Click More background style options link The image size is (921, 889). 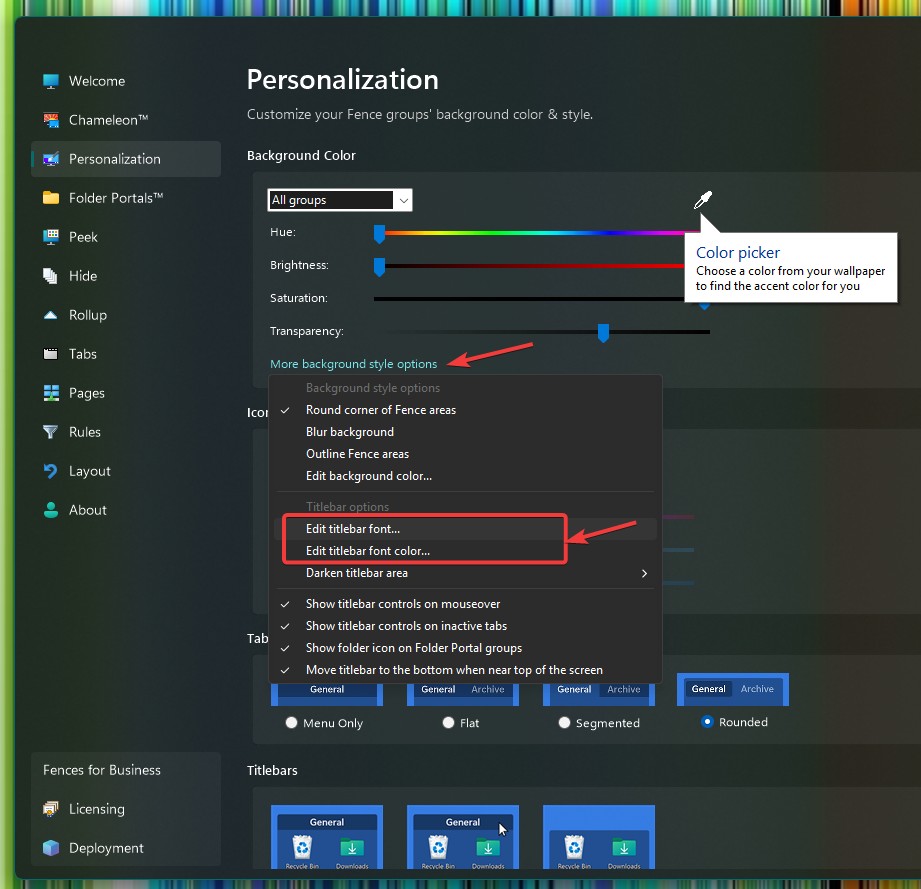pyautogui.click(x=353, y=364)
